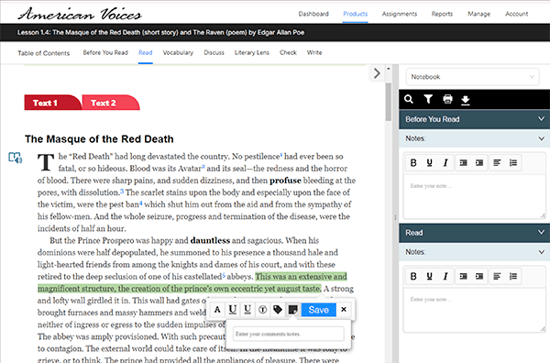Click the Read section note text area

tap(474, 310)
